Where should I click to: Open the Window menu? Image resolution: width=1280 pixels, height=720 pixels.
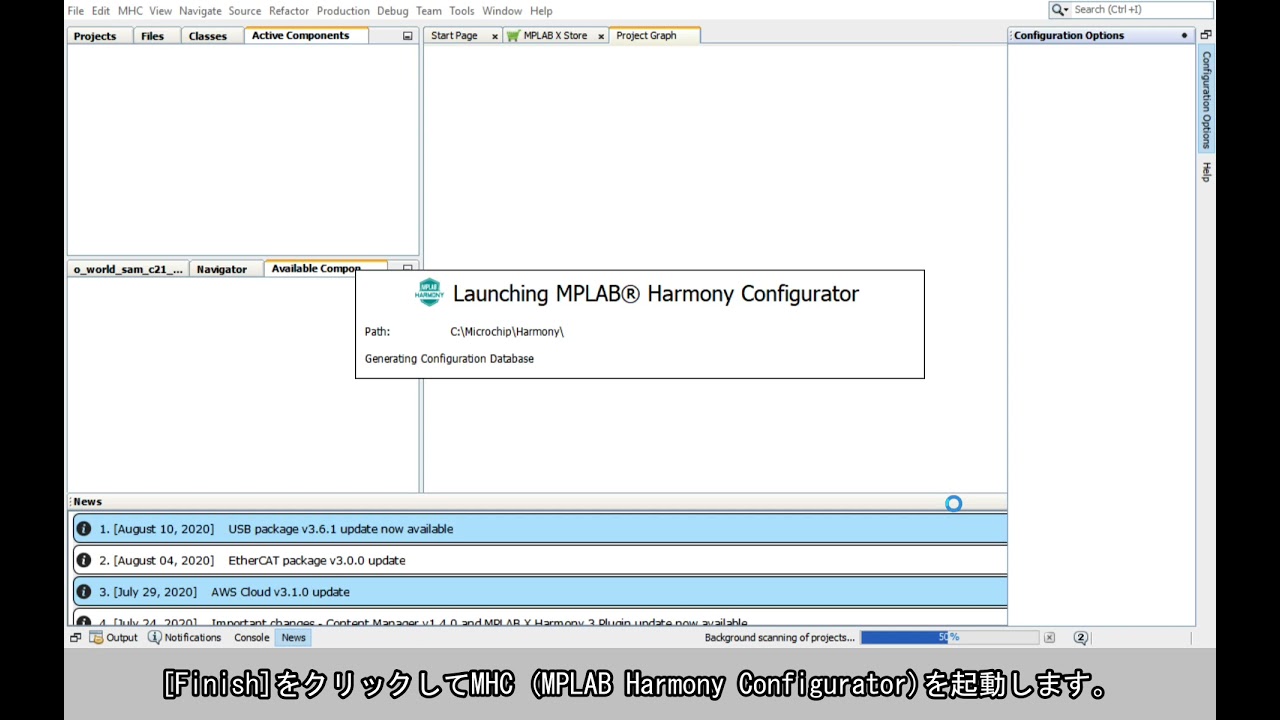pos(502,11)
